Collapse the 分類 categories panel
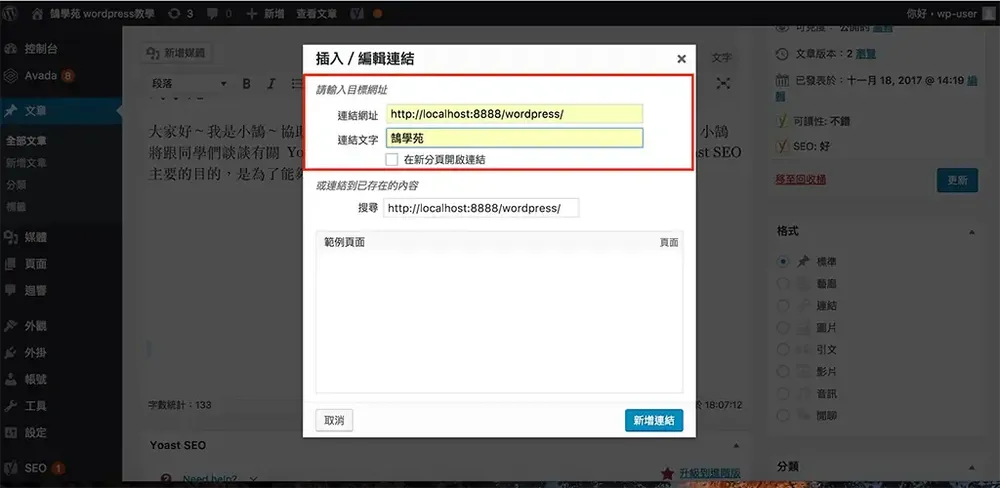Image resolution: width=1000 pixels, height=488 pixels. click(971, 467)
